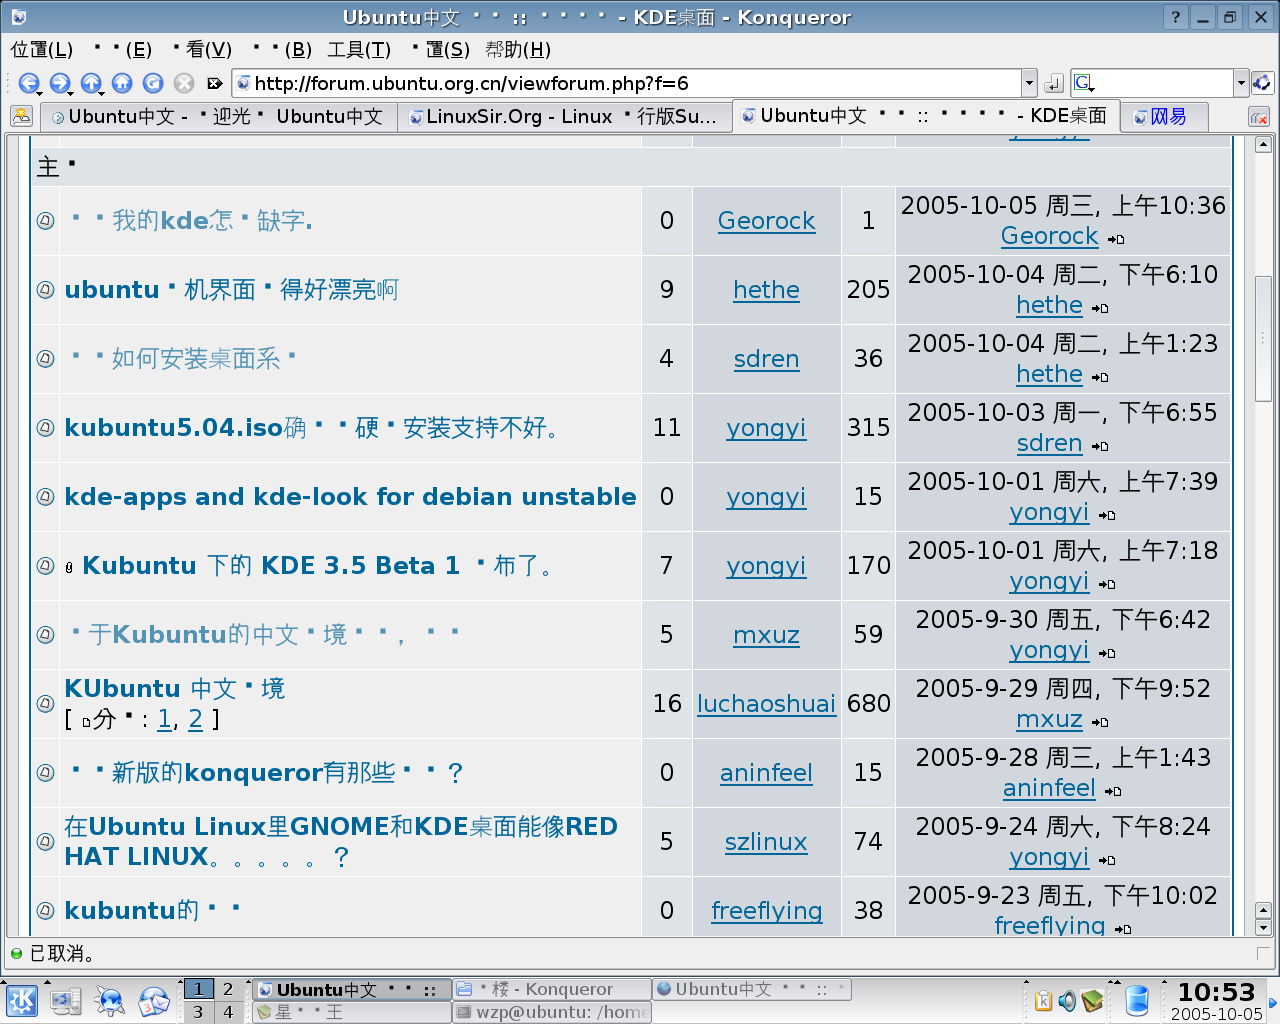The height and width of the screenshot is (1024, 1280).
Task: Click view count '680' in luchaoshuai row
Action: pyautogui.click(x=868, y=704)
